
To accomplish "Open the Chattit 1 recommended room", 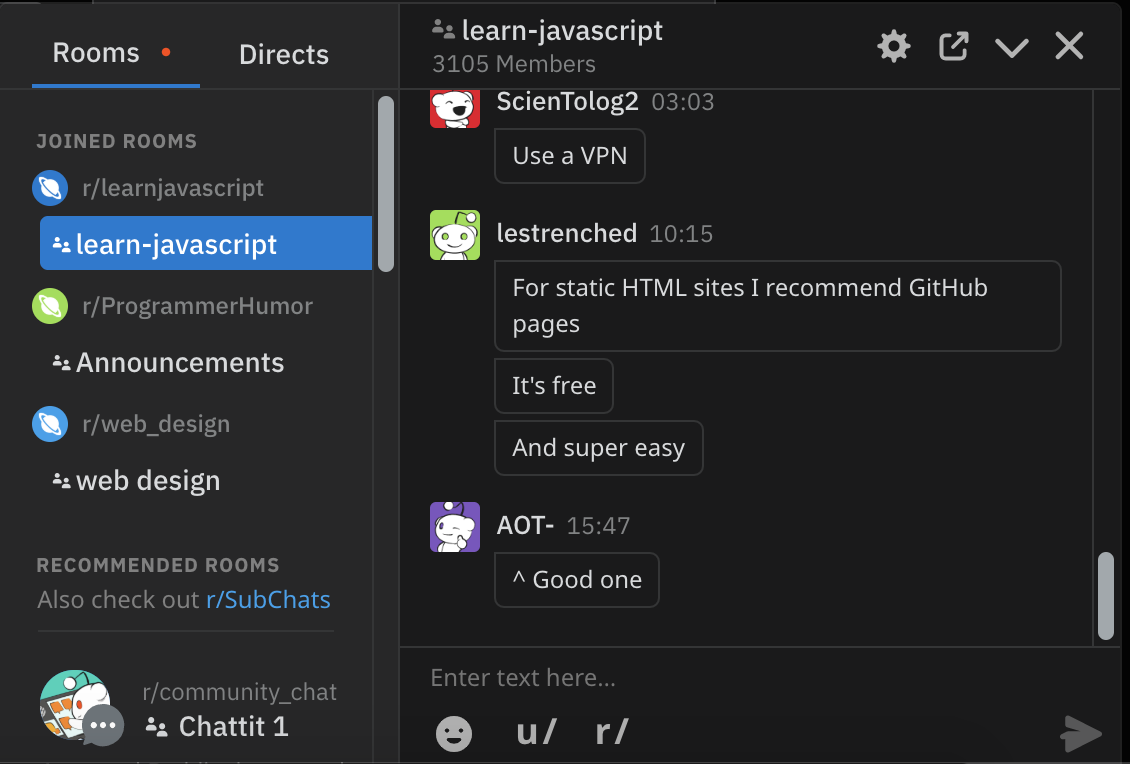I will tap(233, 727).
